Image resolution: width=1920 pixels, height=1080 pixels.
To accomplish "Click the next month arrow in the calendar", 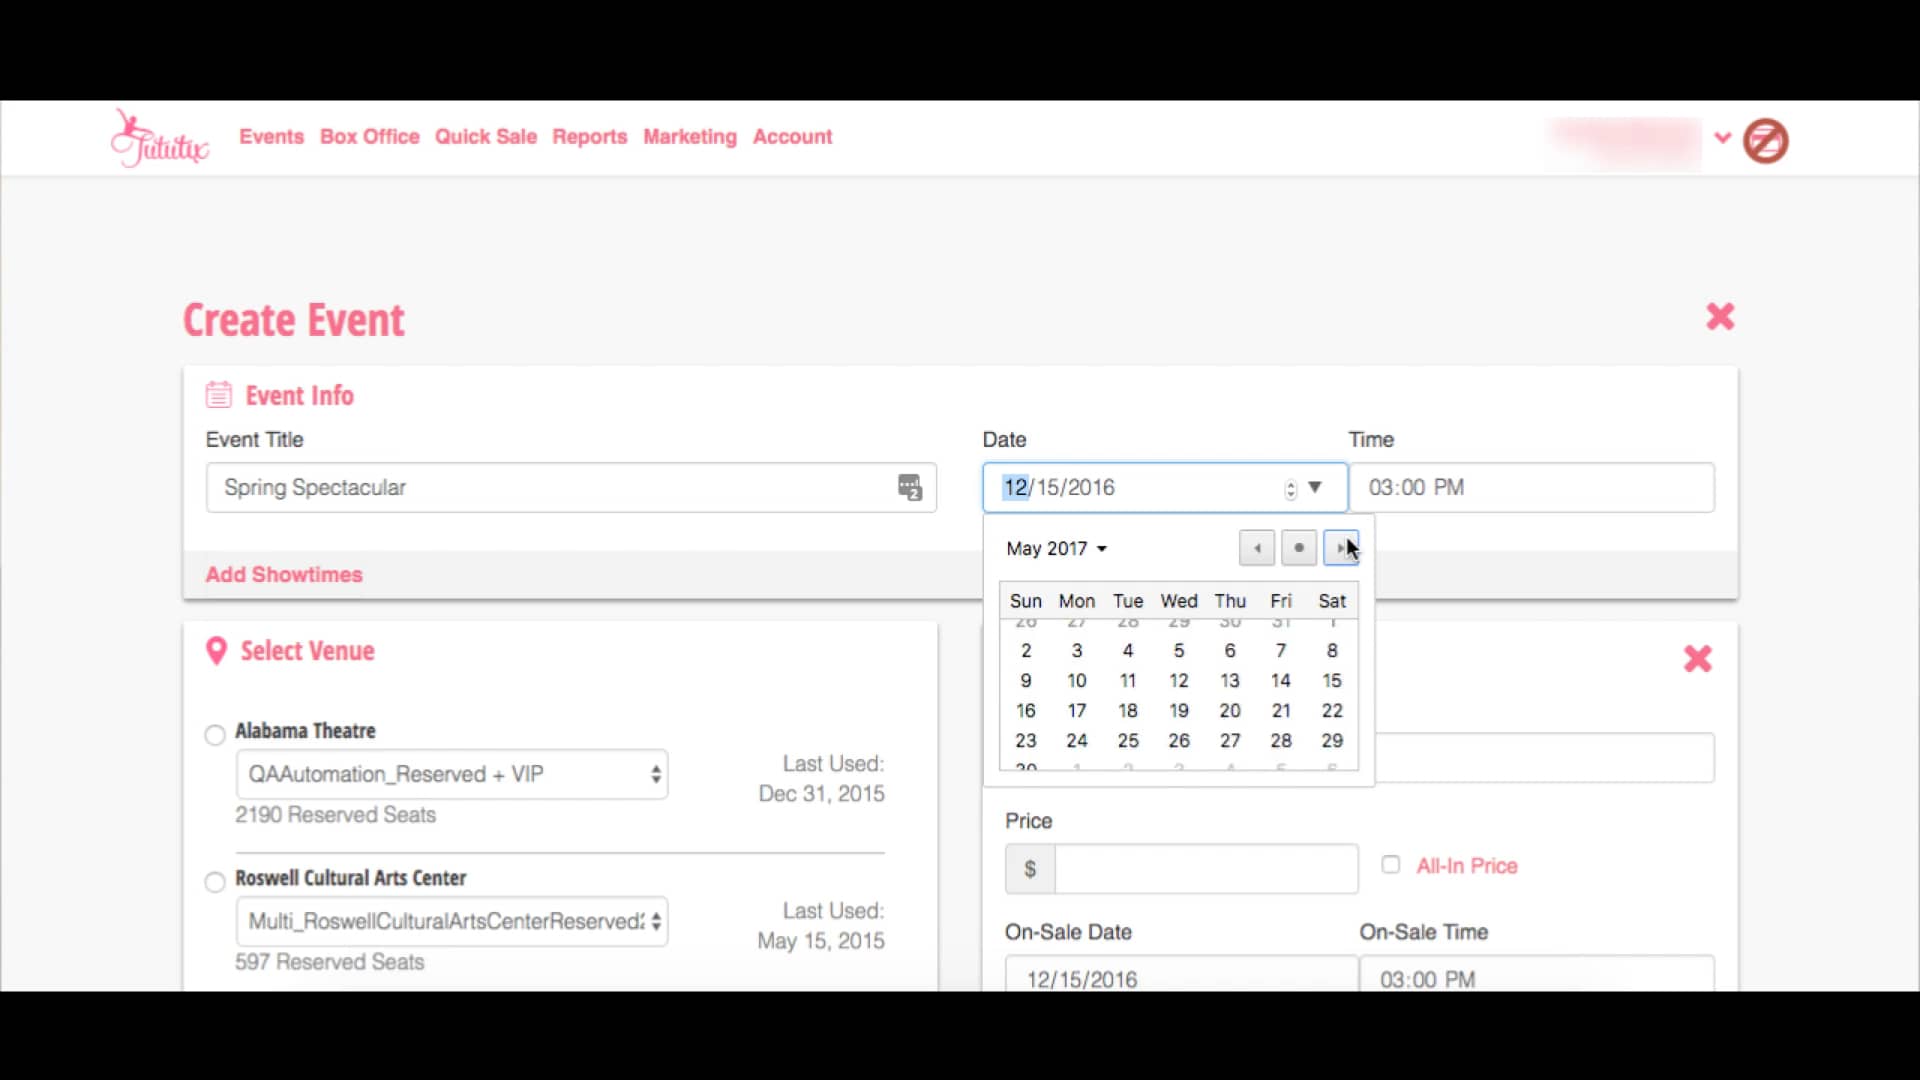I will (1341, 548).
